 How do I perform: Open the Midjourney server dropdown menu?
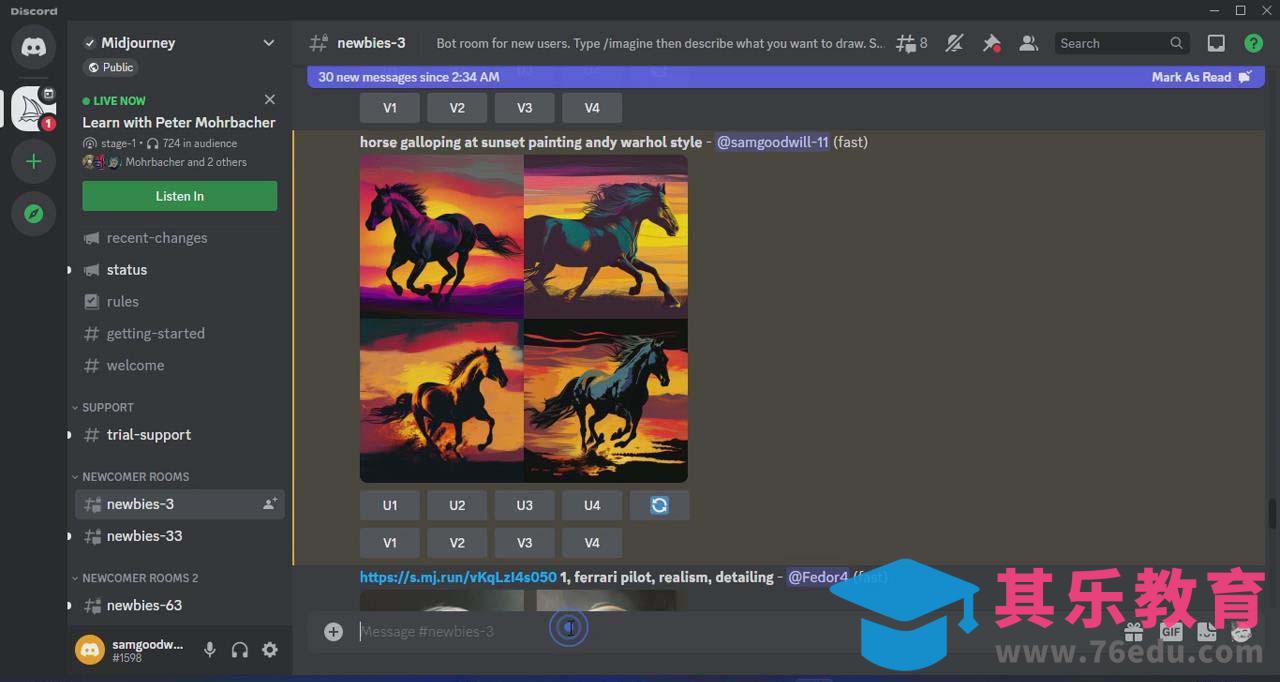click(x=268, y=43)
